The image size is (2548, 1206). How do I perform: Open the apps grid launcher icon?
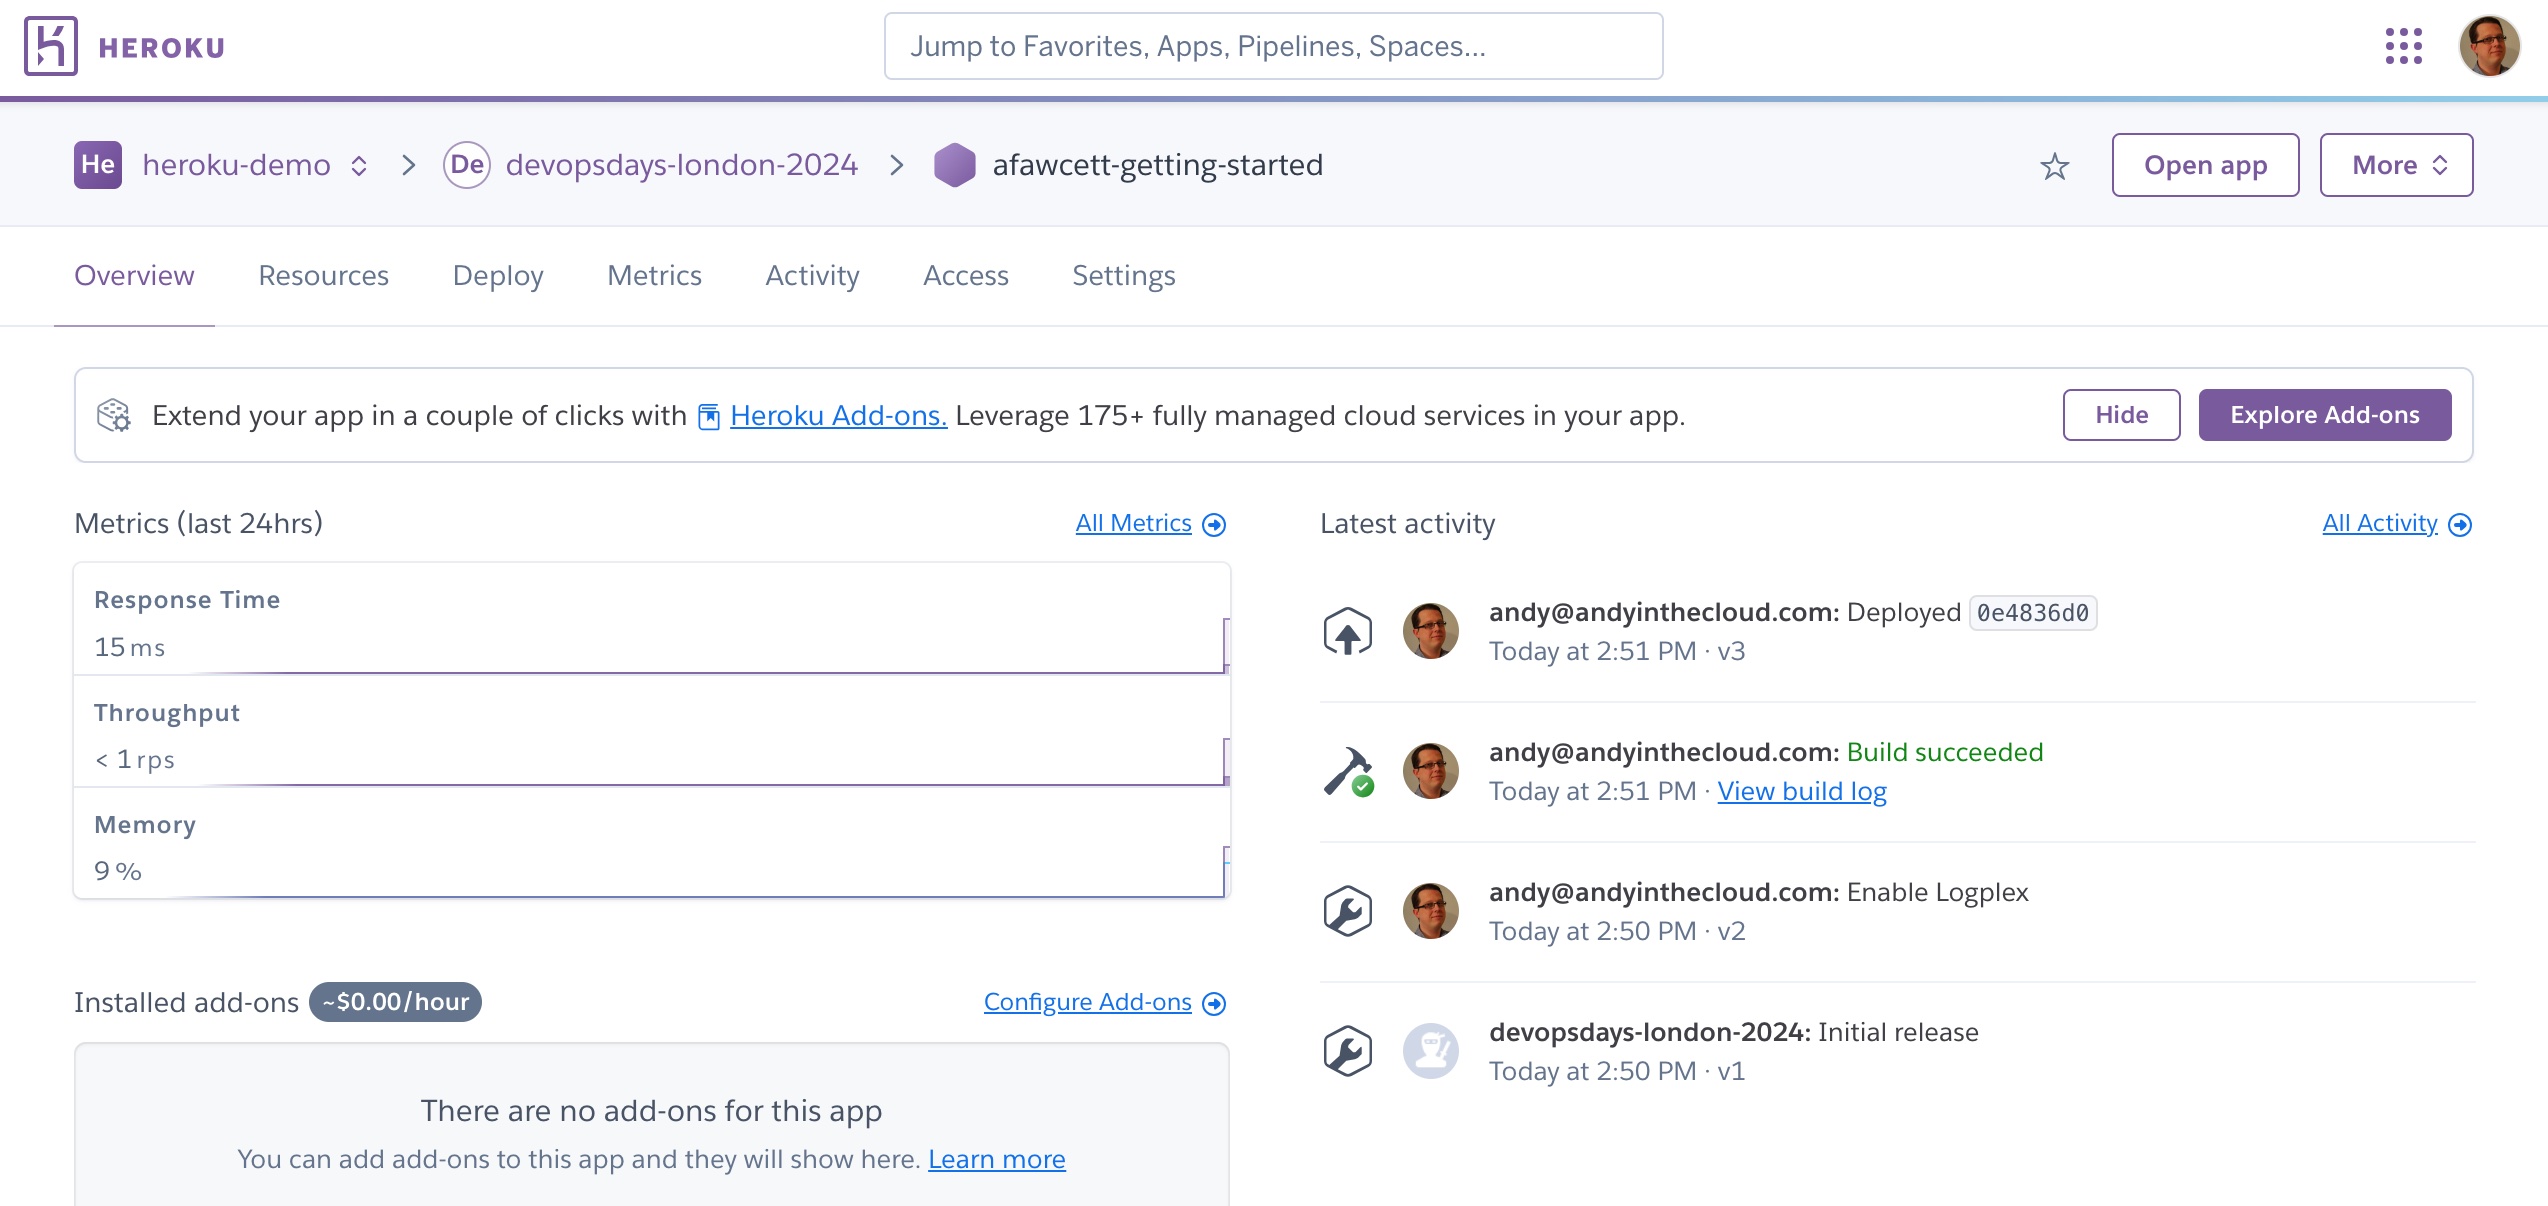pos(2404,46)
